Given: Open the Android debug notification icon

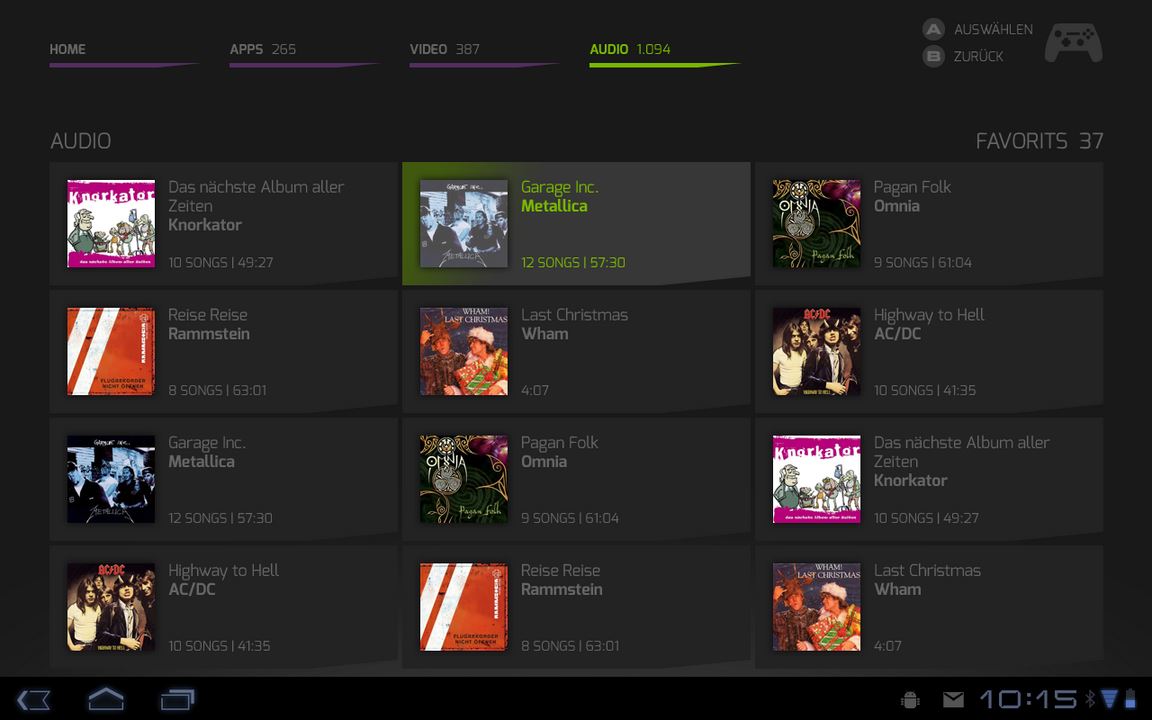Looking at the screenshot, I should pos(910,699).
